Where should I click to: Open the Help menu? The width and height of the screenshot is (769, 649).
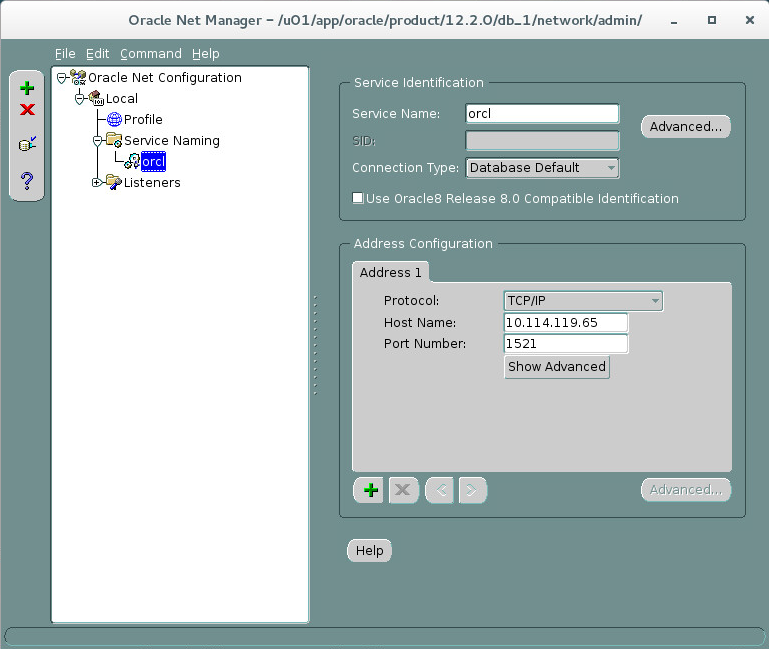pos(205,53)
